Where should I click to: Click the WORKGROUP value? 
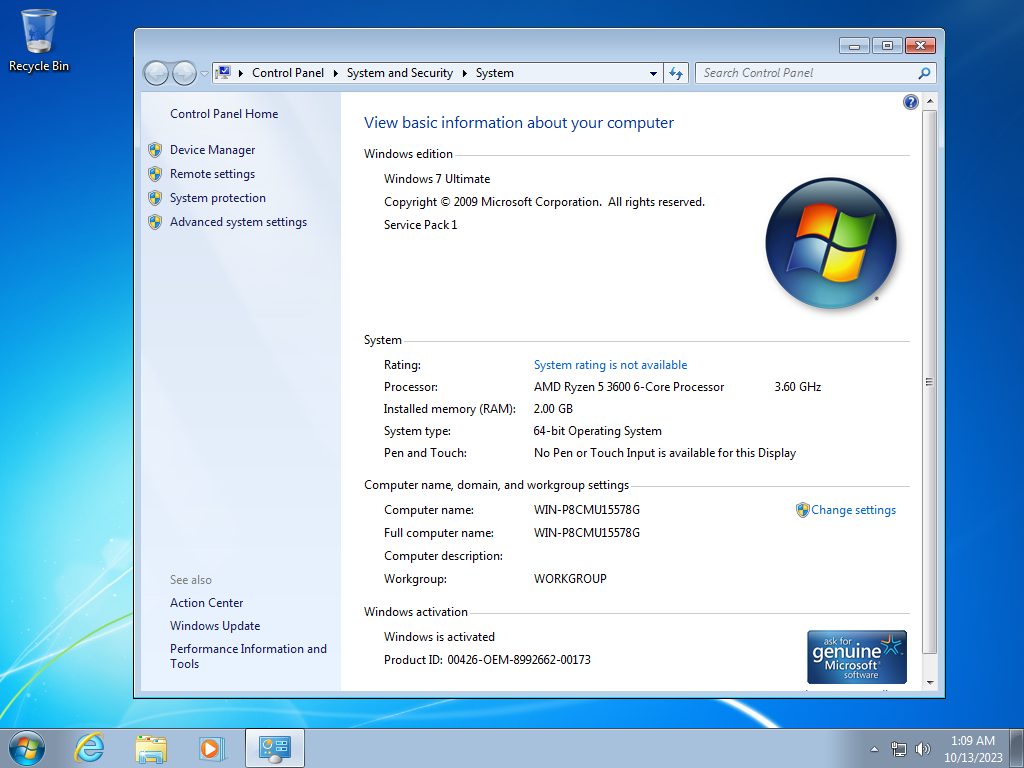570,579
